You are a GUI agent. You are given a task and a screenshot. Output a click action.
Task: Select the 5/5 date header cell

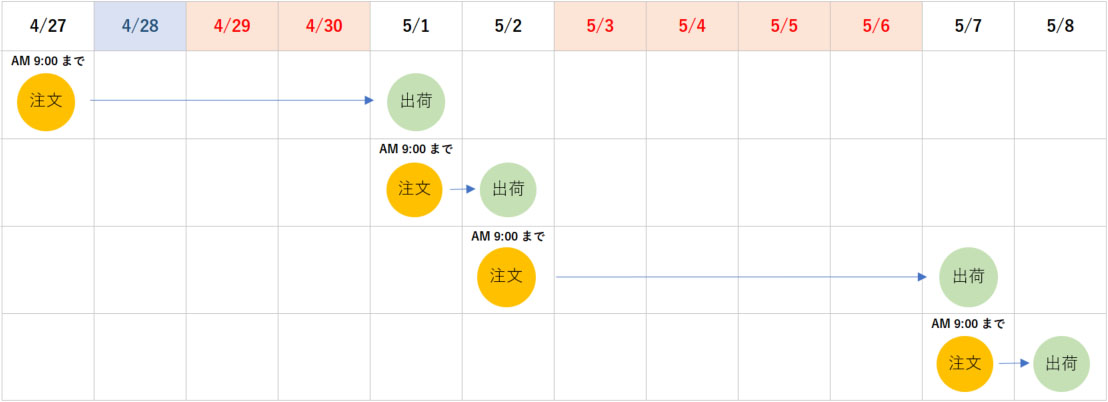pyautogui.click(x=784, y=26)
